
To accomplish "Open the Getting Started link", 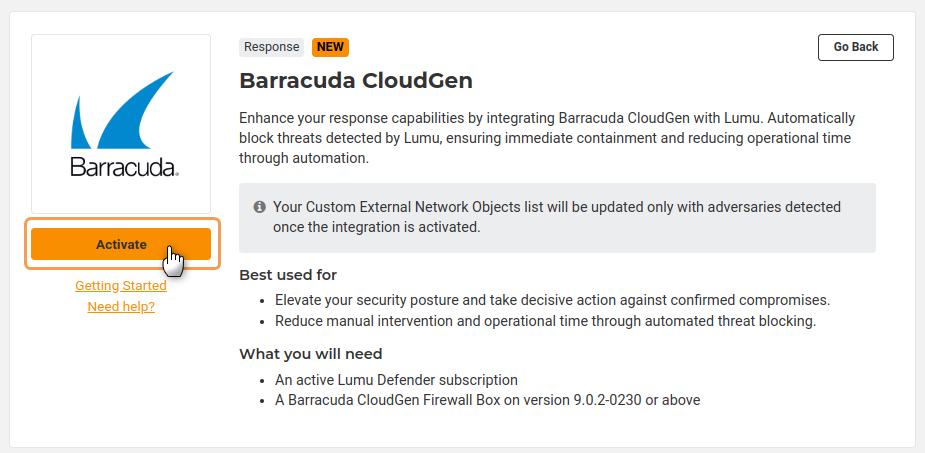I will [x=121, y=286].
